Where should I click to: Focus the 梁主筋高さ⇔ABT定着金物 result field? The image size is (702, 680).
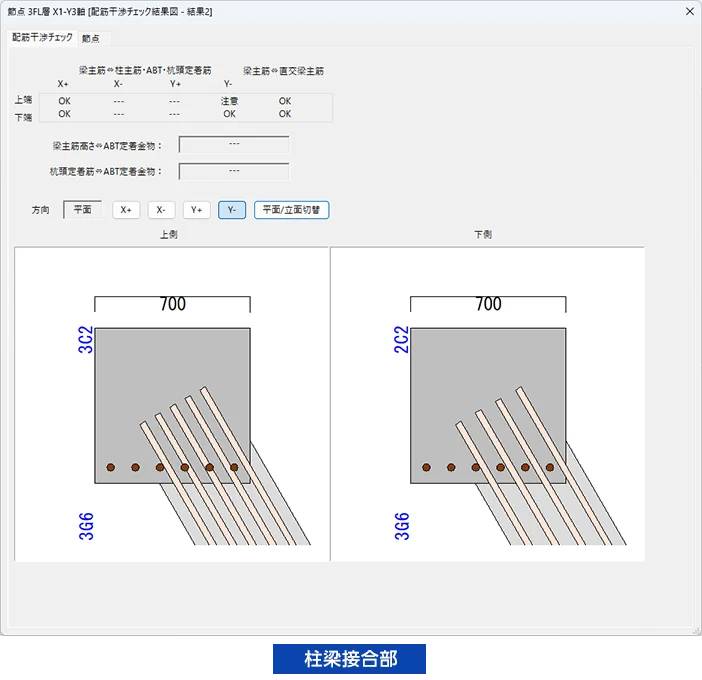234,145
